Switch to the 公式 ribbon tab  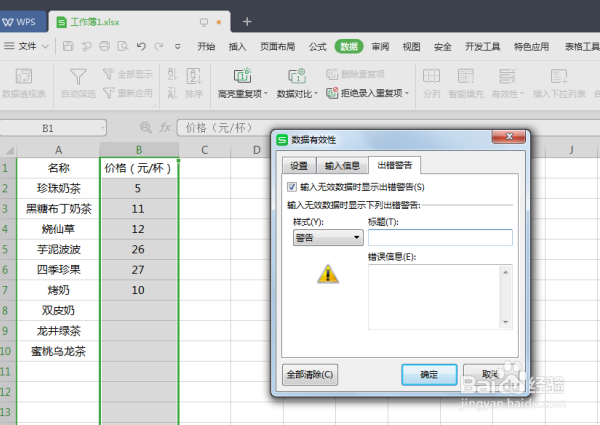tap(318, 47)
